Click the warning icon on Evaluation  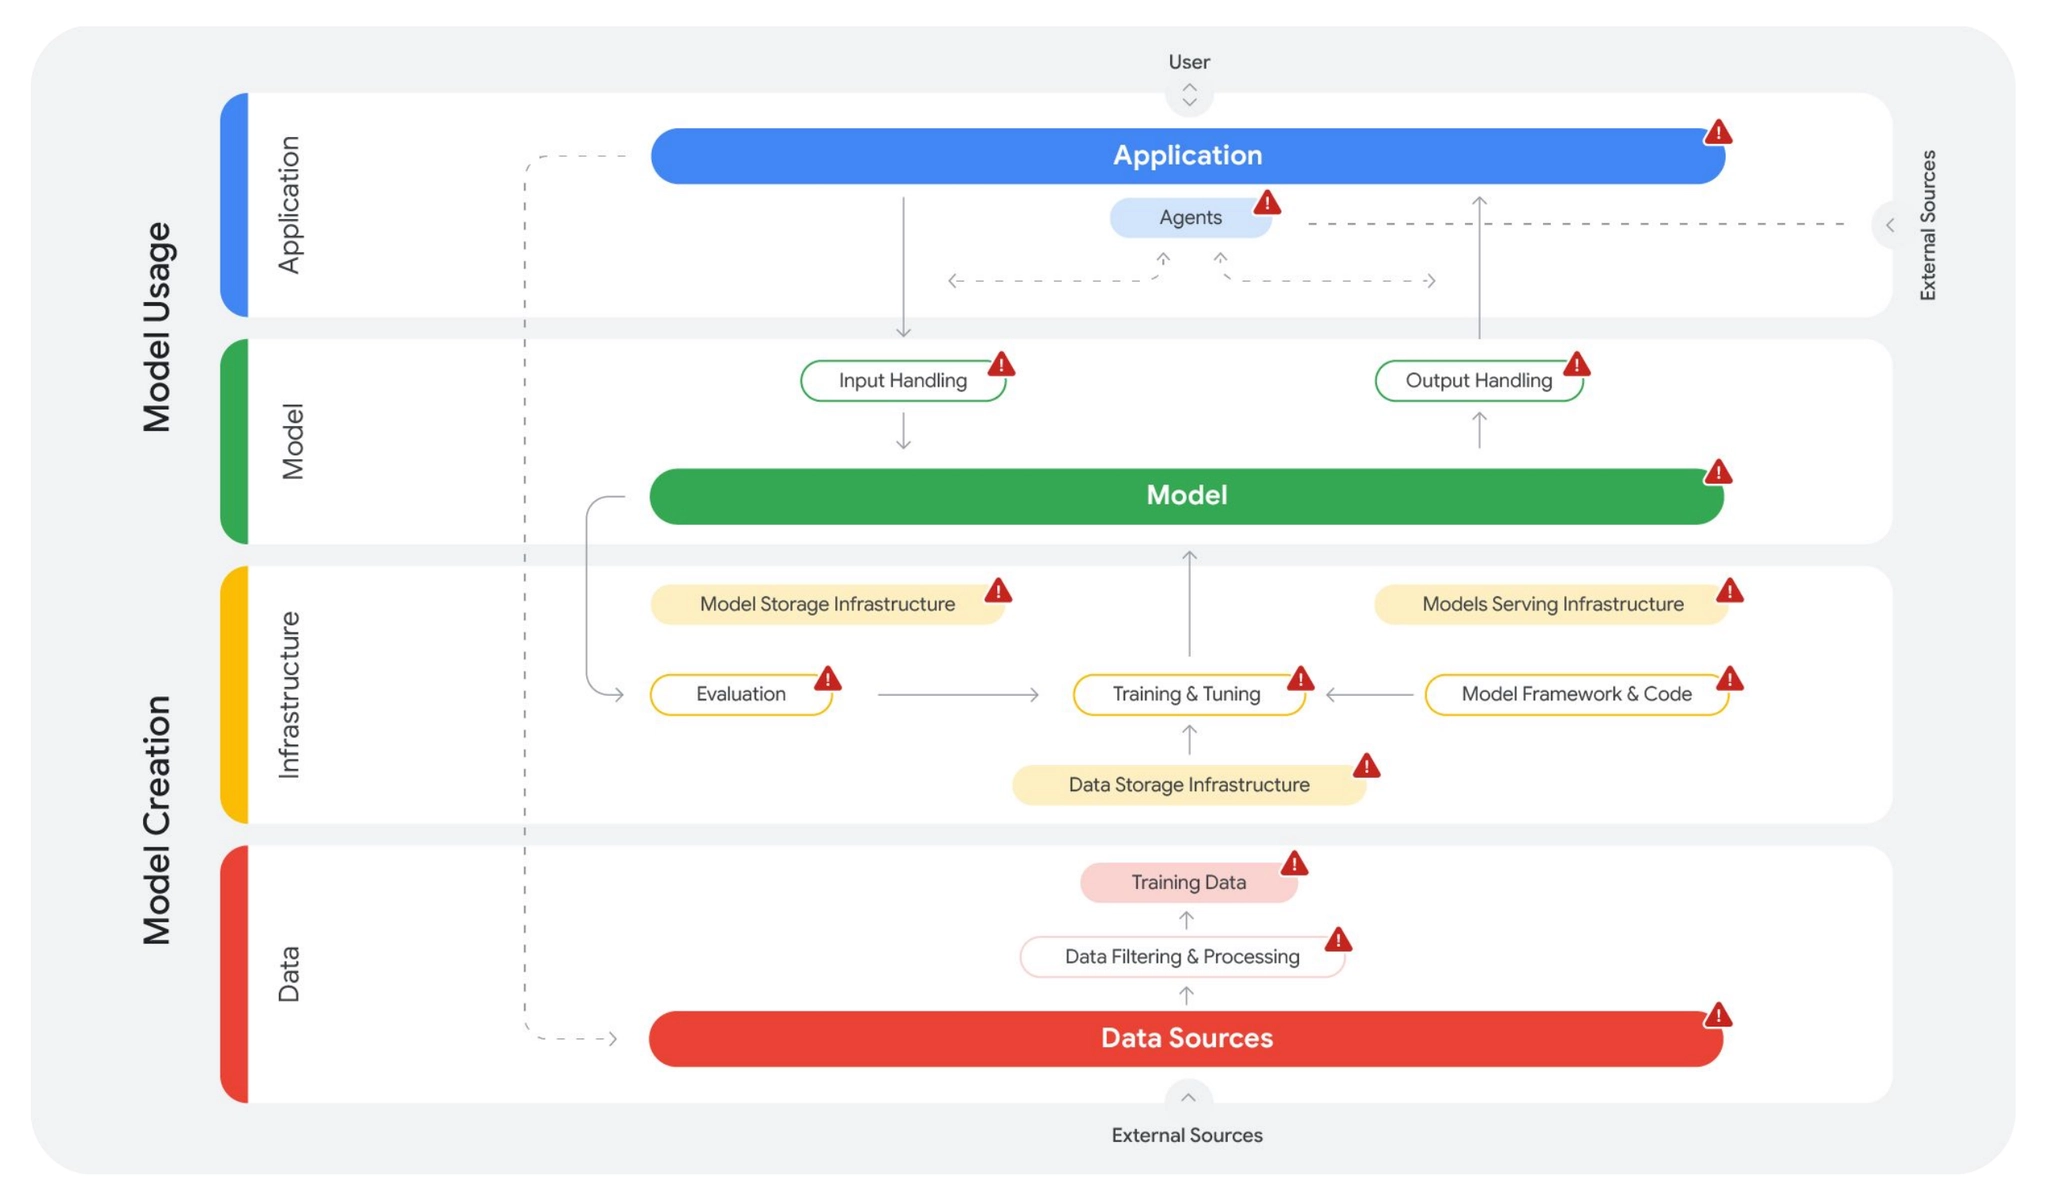pyautogui.click(x=828, y=679)
